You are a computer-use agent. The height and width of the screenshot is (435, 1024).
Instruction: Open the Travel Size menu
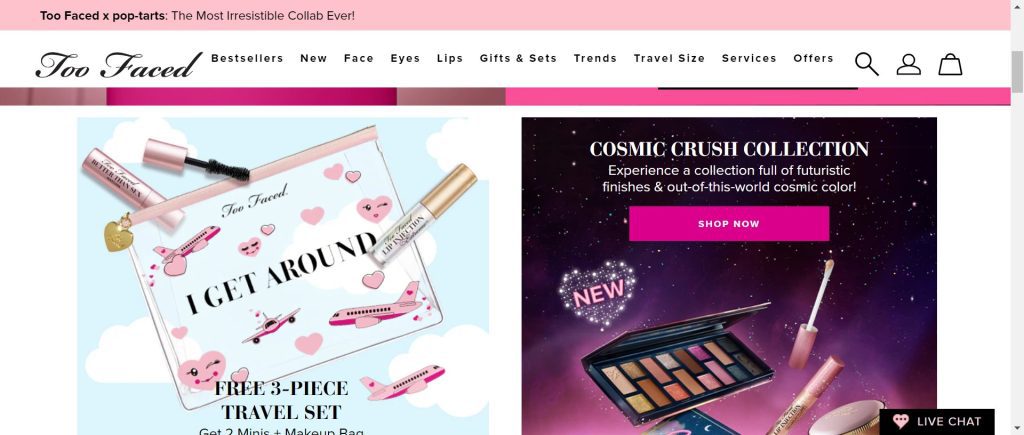(x=669, y=58)
